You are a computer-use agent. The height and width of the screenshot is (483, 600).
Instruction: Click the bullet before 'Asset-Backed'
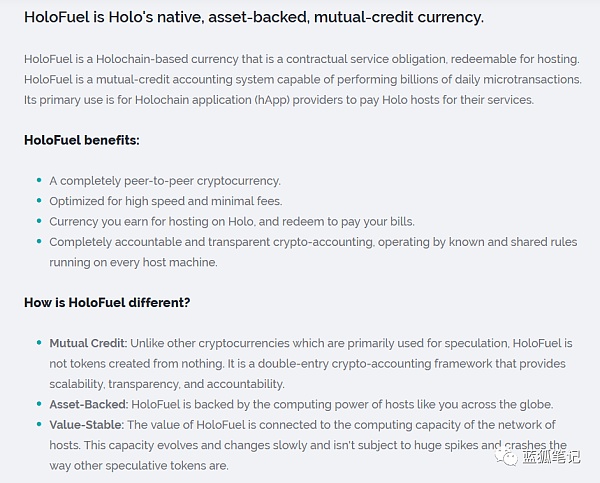coord(39,403)
